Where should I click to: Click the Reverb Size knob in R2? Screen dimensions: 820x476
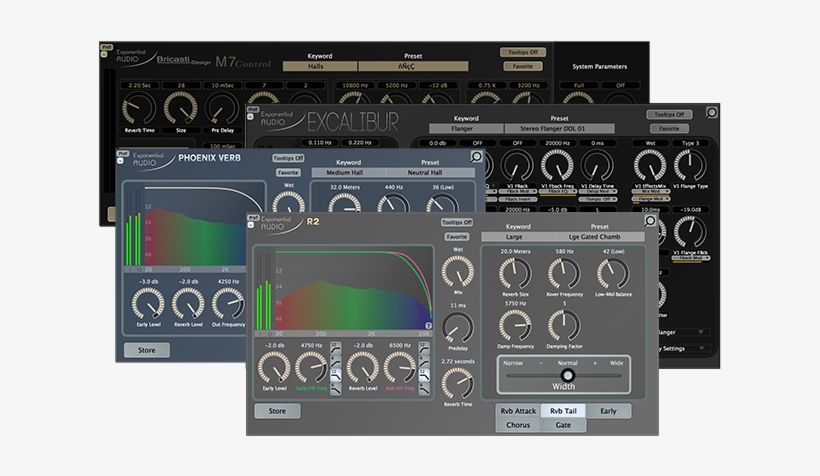click(x=515, y=274)
